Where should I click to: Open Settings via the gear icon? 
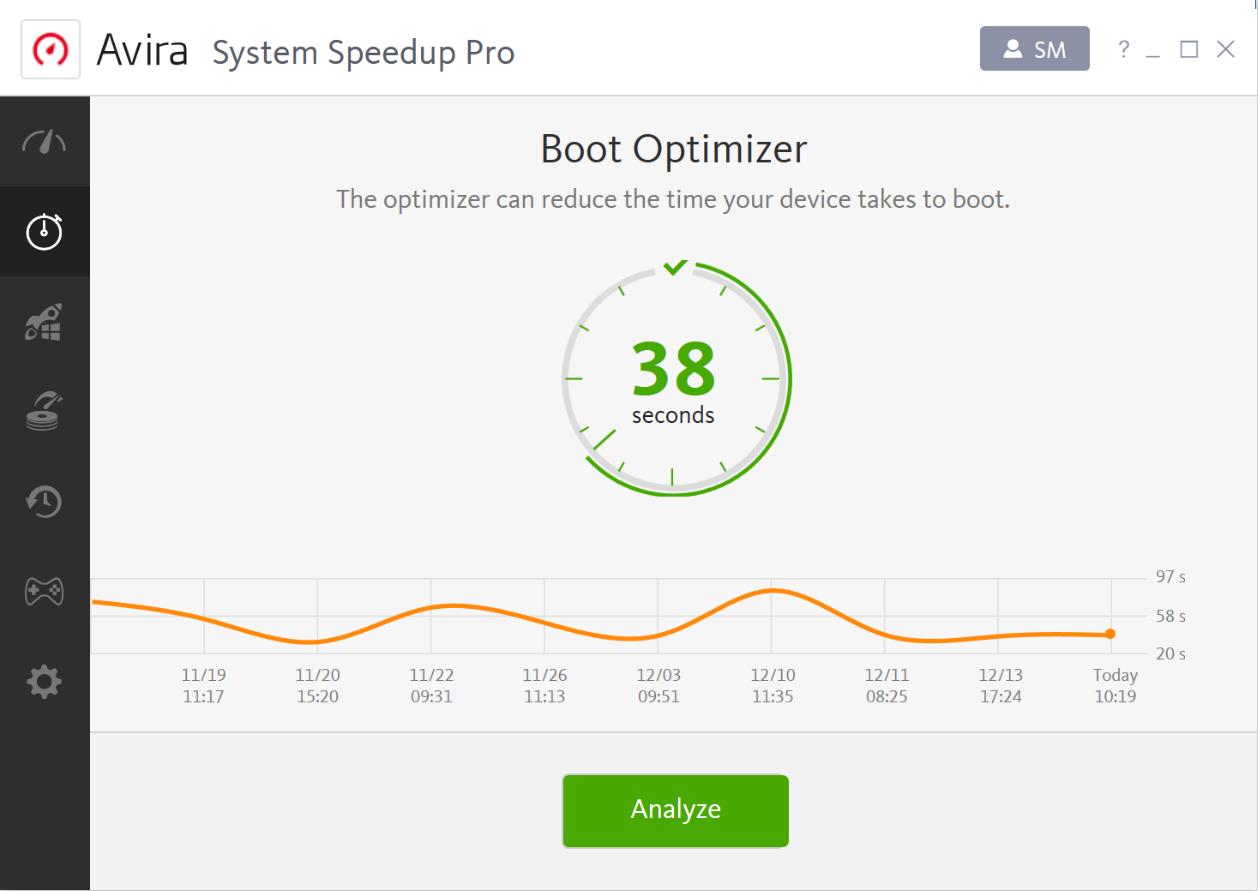[x=44, y=681]
